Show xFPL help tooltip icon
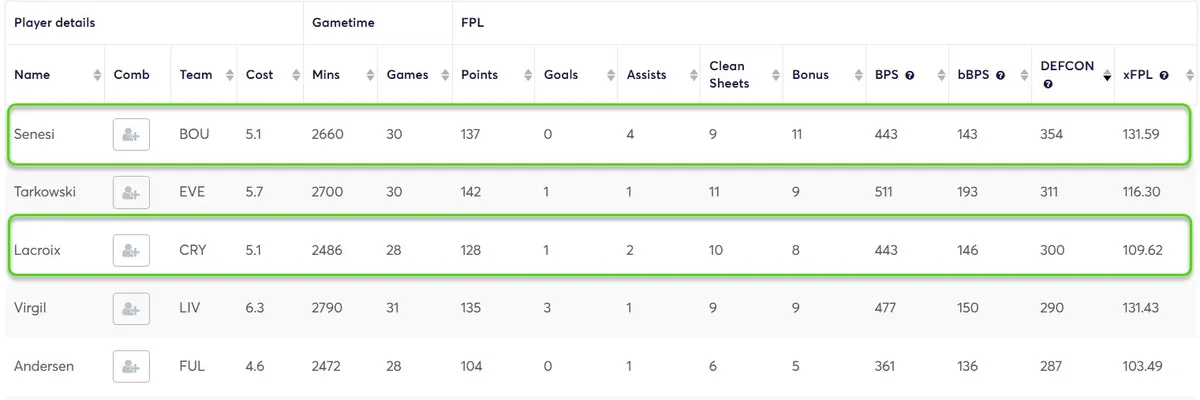Screen dimensions: 1200x400 pos(1164,75)
